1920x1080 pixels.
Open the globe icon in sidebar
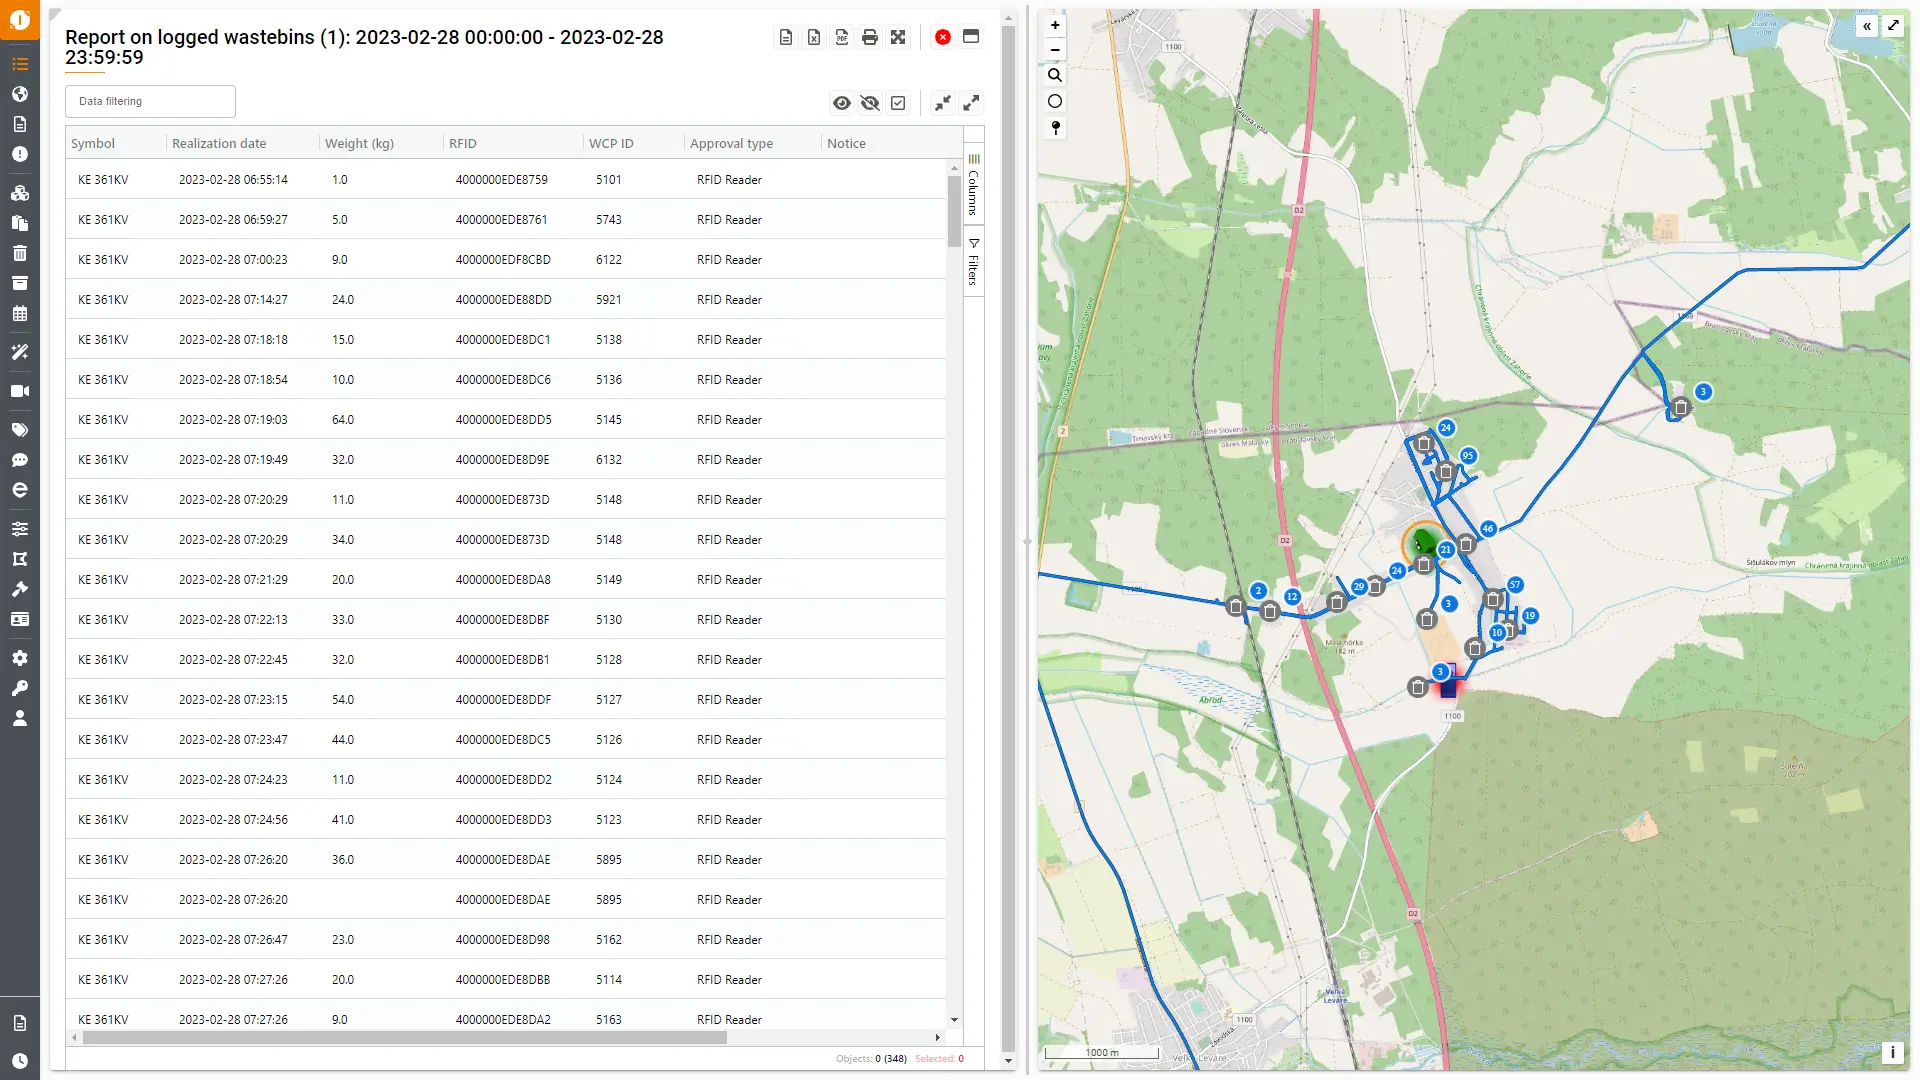click(20, 94)
